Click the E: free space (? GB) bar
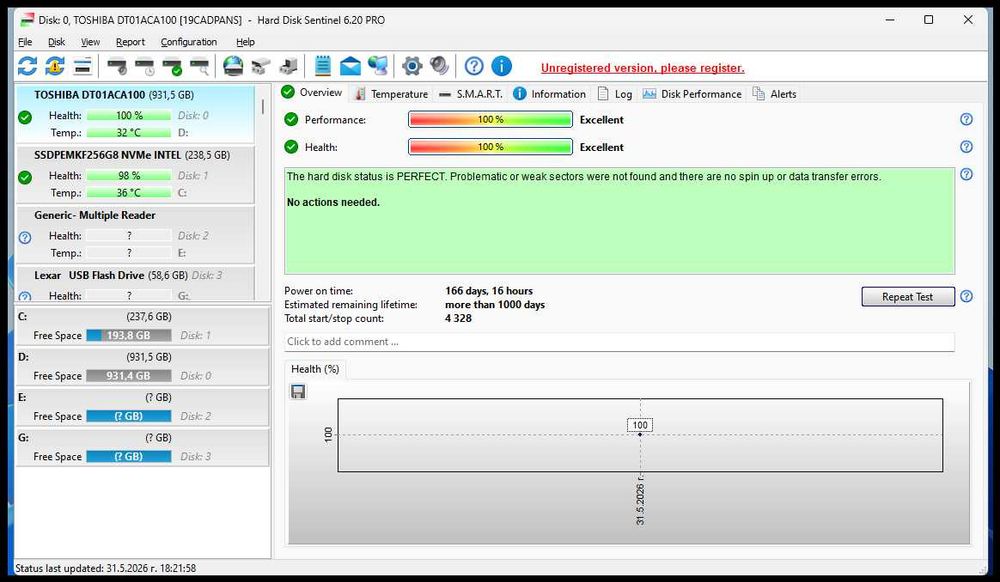Image resolution: width=1000 pixels, height=582 pixels. 128,416
